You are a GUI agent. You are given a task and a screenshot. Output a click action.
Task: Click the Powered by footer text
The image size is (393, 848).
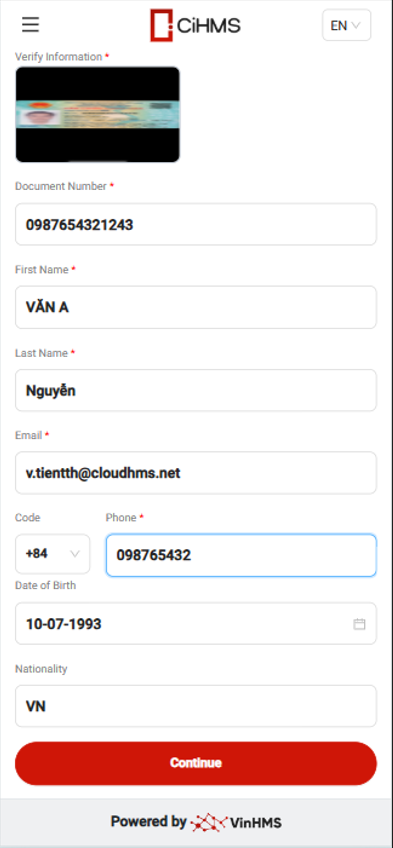point(149,822)
